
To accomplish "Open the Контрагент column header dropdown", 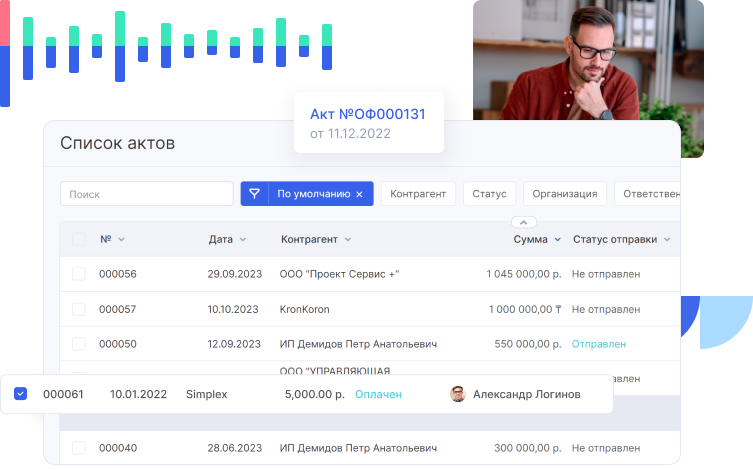I will point(347,240).
